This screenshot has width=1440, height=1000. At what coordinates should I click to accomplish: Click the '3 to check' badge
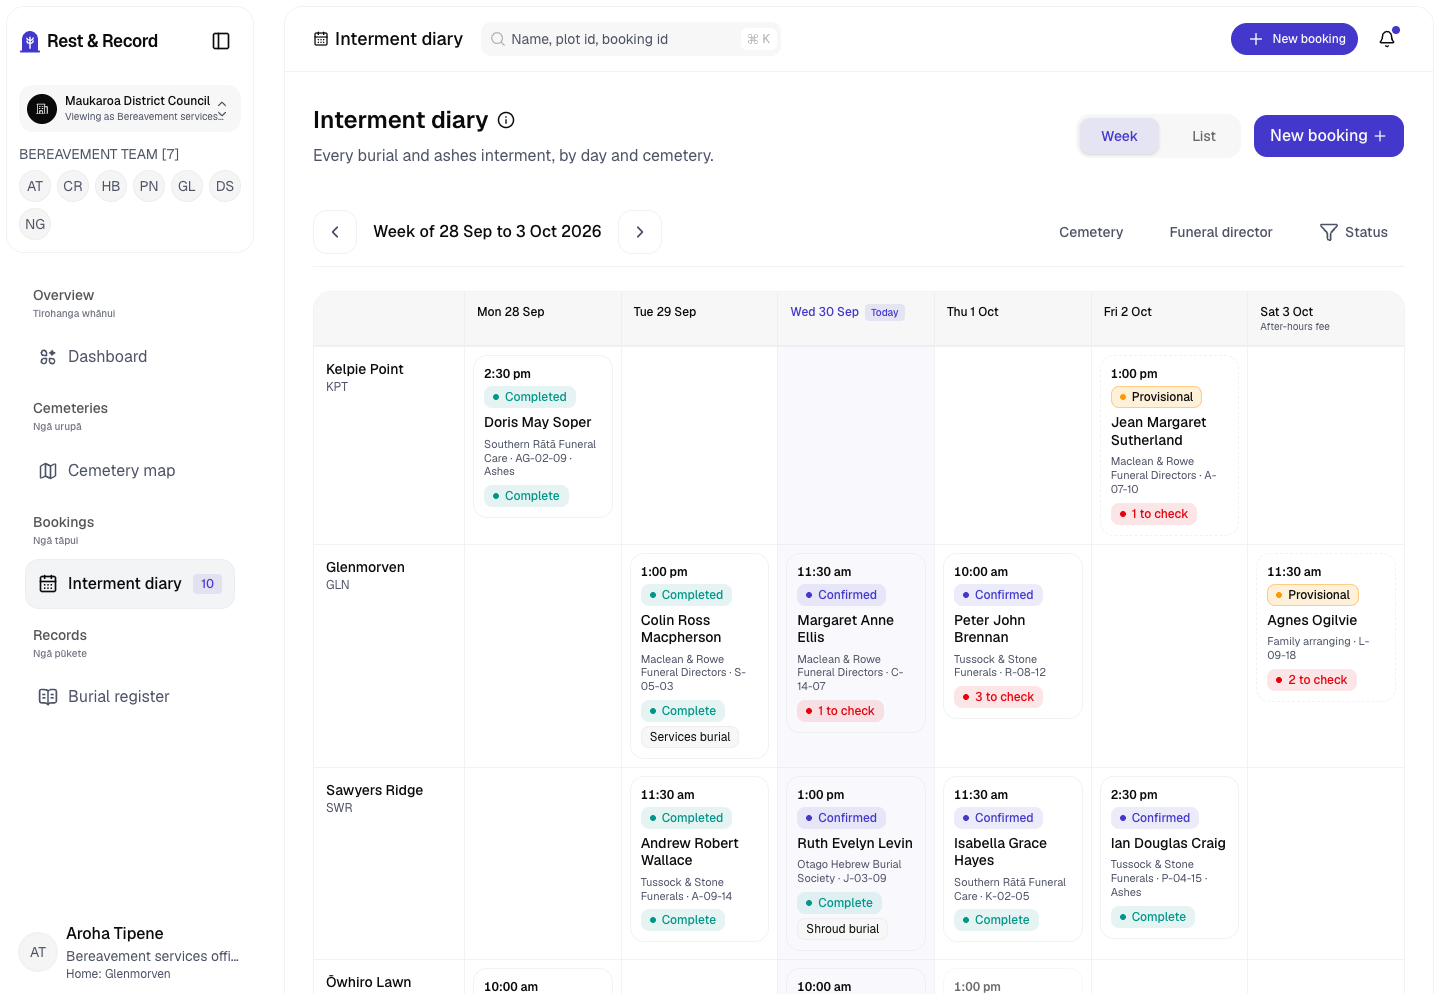(998, 697)
